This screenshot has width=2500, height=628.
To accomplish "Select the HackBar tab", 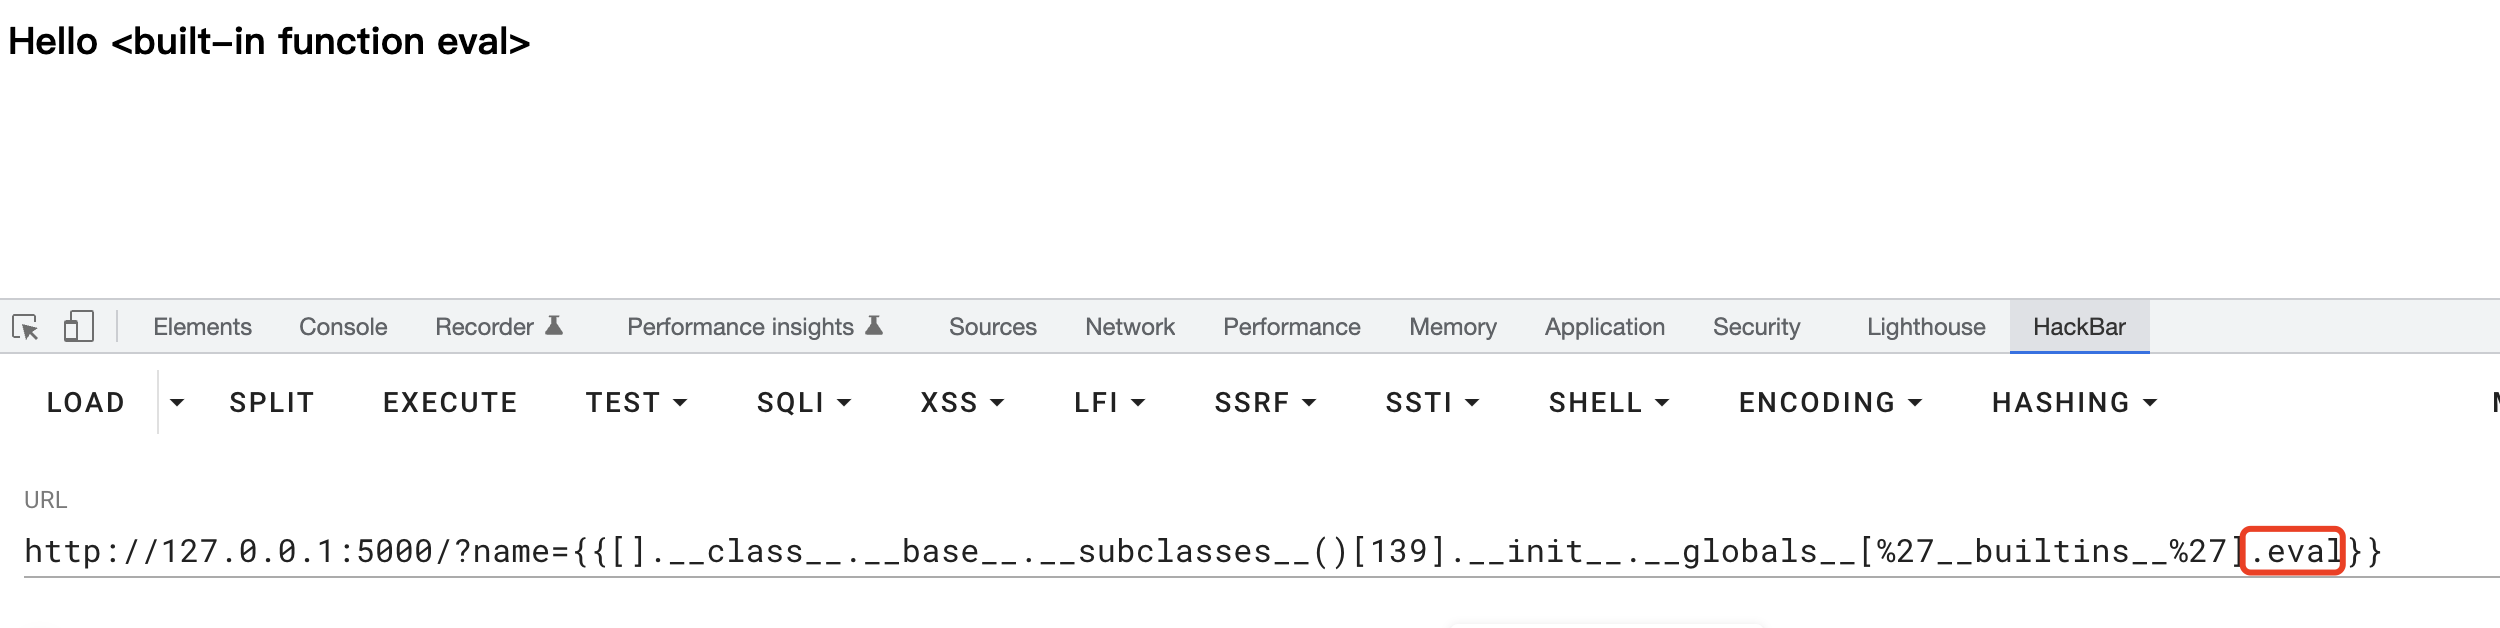I will (x=2078, y=327).
